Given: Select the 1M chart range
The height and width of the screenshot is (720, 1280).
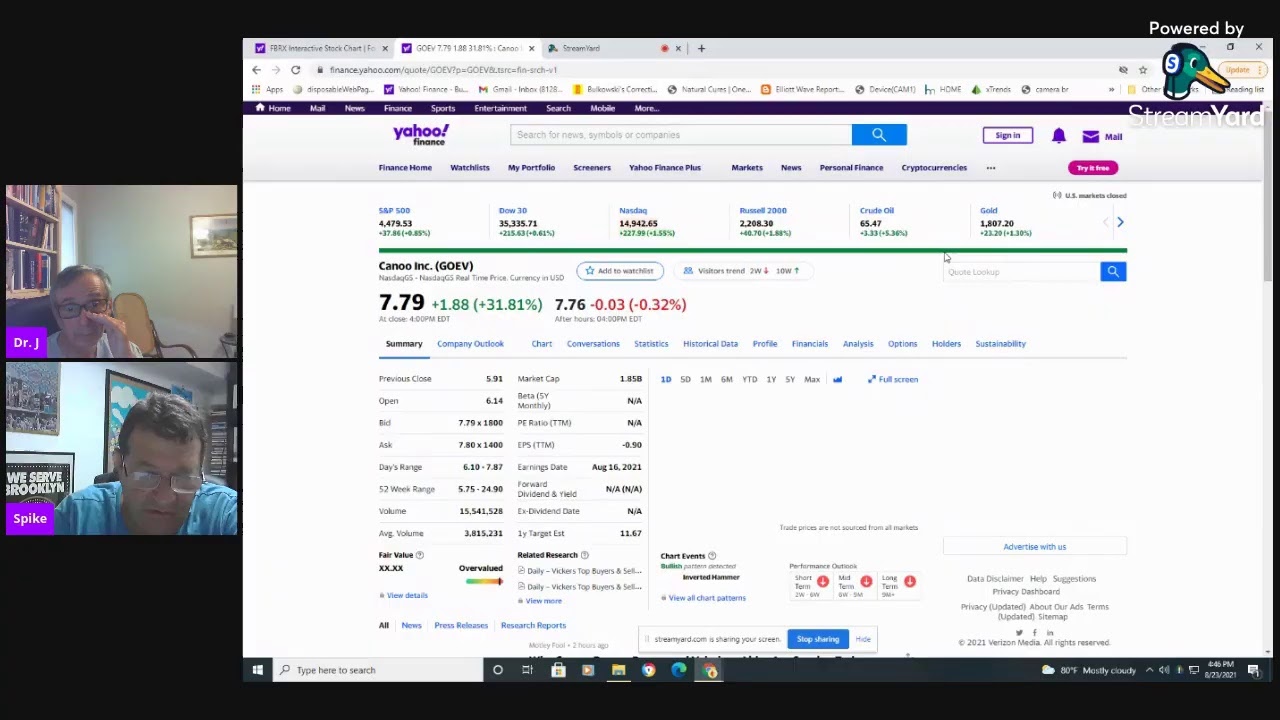Looking at the screenshot, I should (705, 379).
